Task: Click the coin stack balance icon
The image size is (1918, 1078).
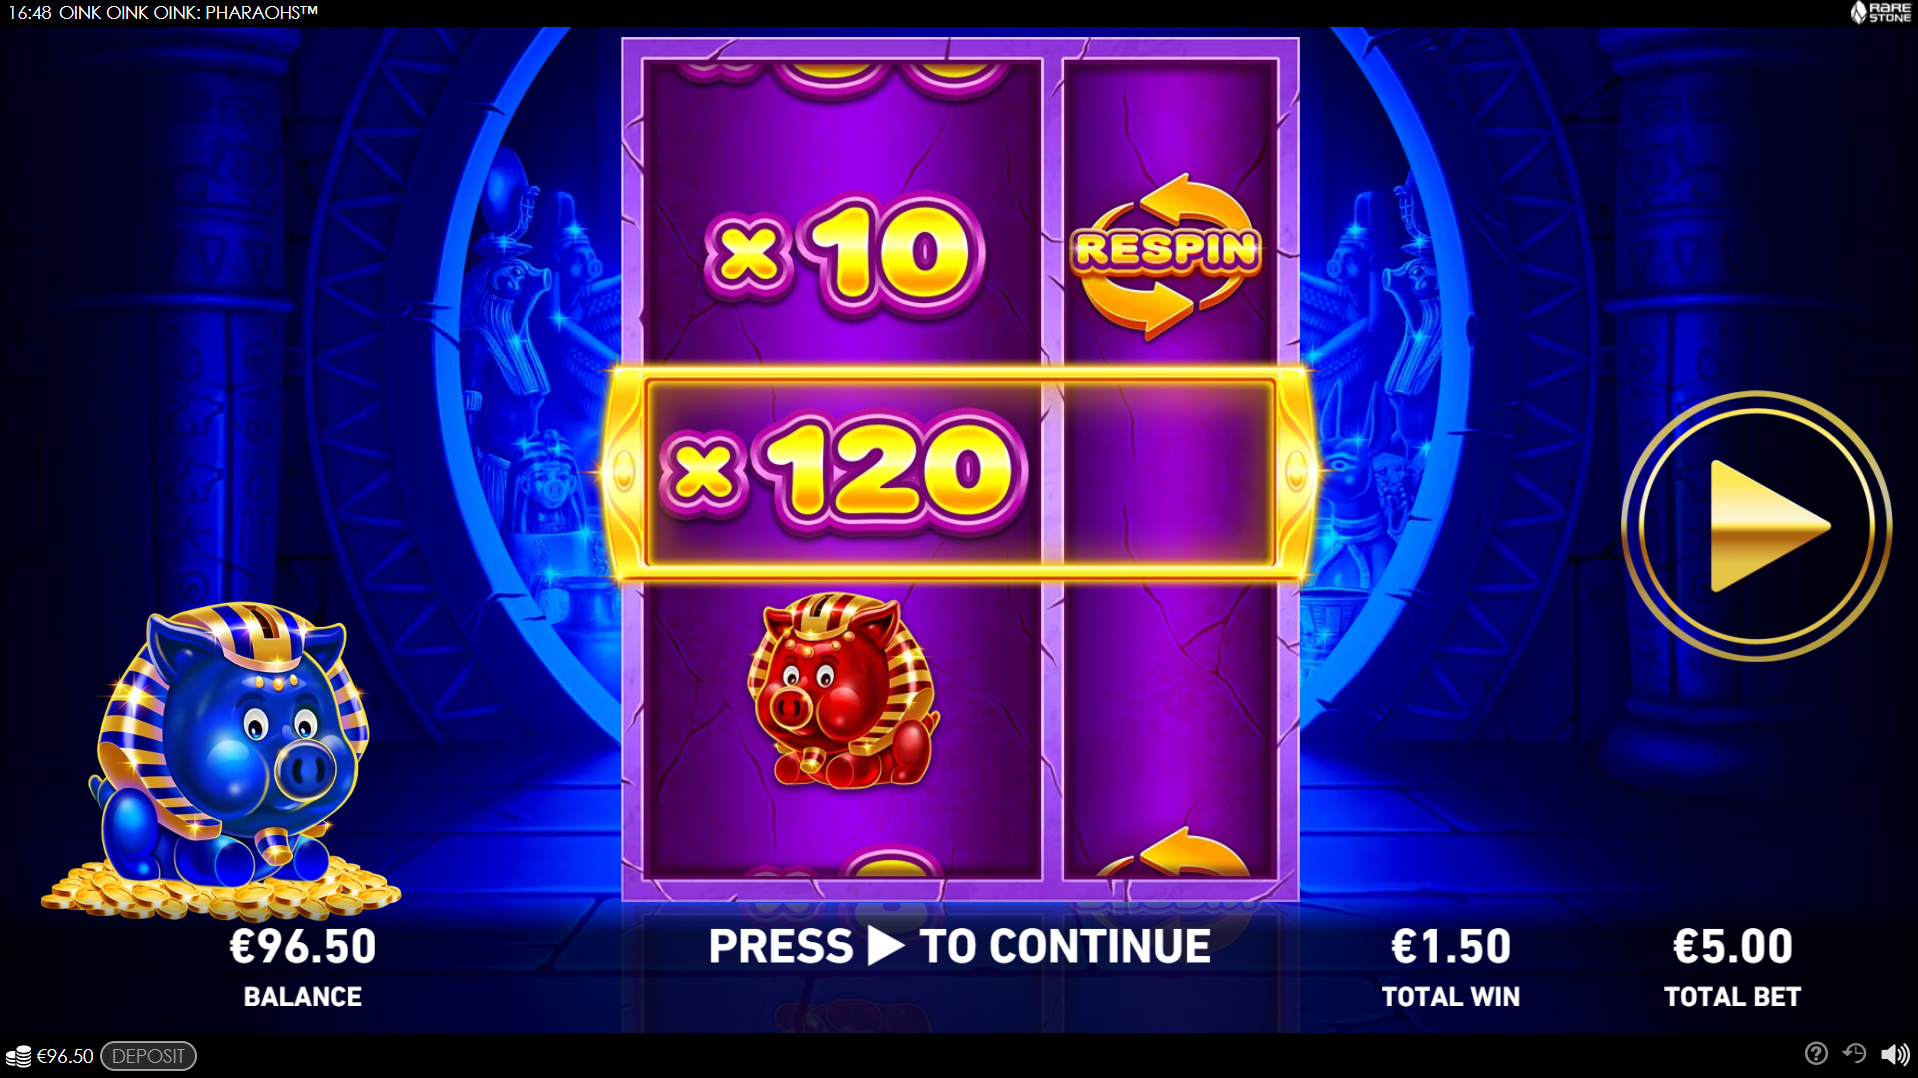Action: point(18,1056)
